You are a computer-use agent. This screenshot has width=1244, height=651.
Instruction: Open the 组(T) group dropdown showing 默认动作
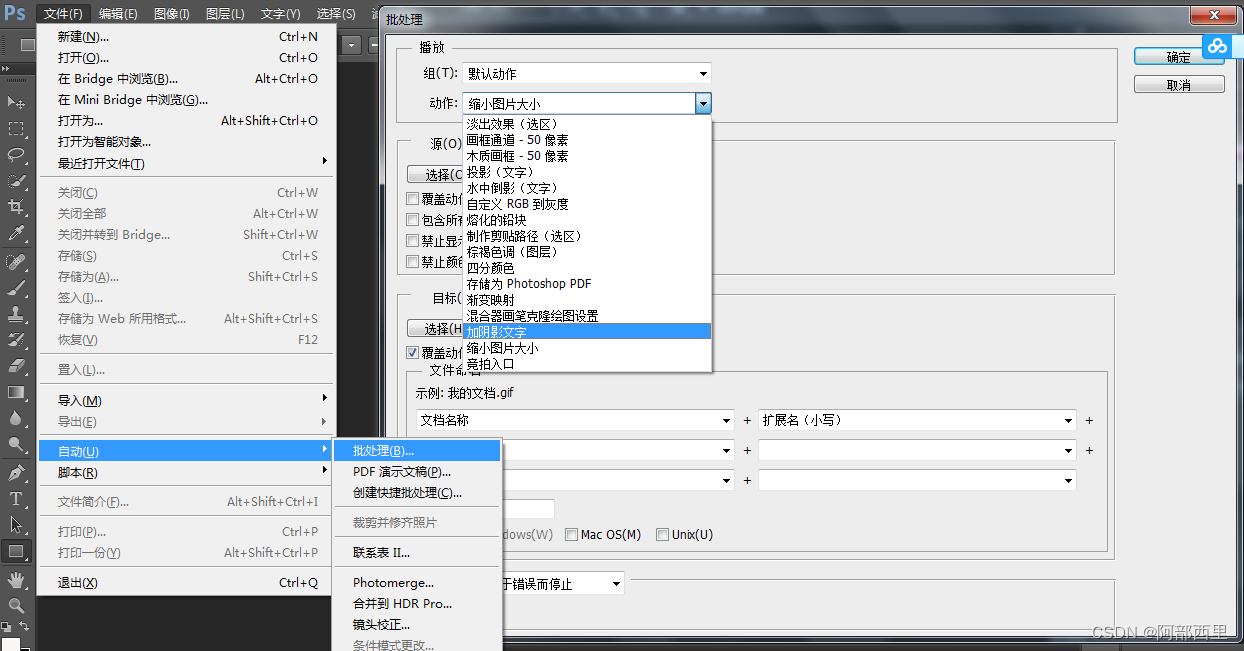click(586, 72)
